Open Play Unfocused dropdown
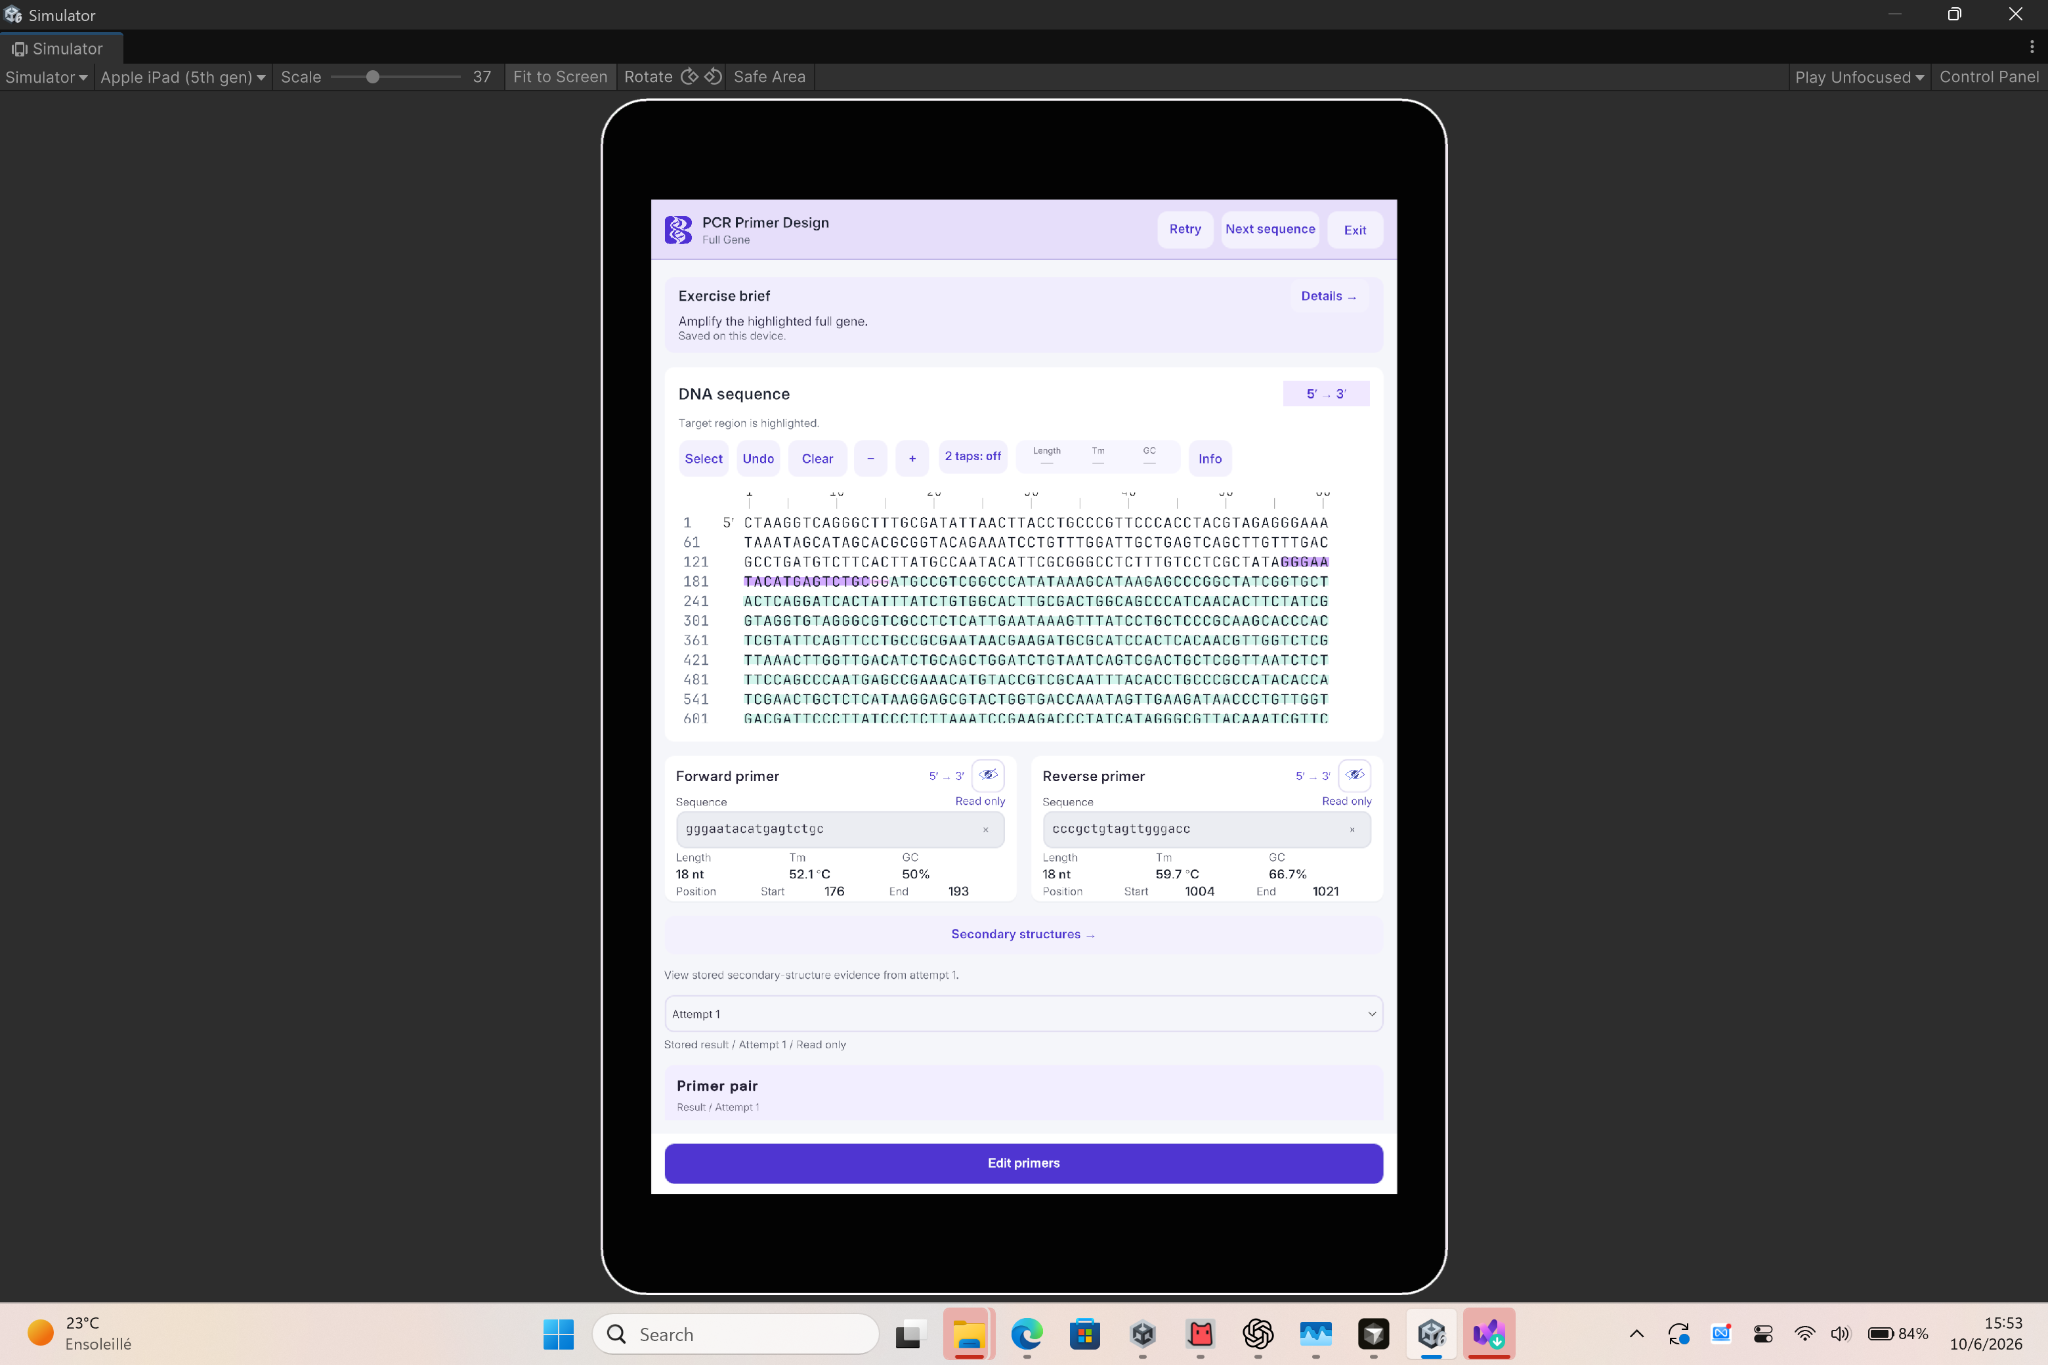2048x1365 pixels. coord(1859,77)
